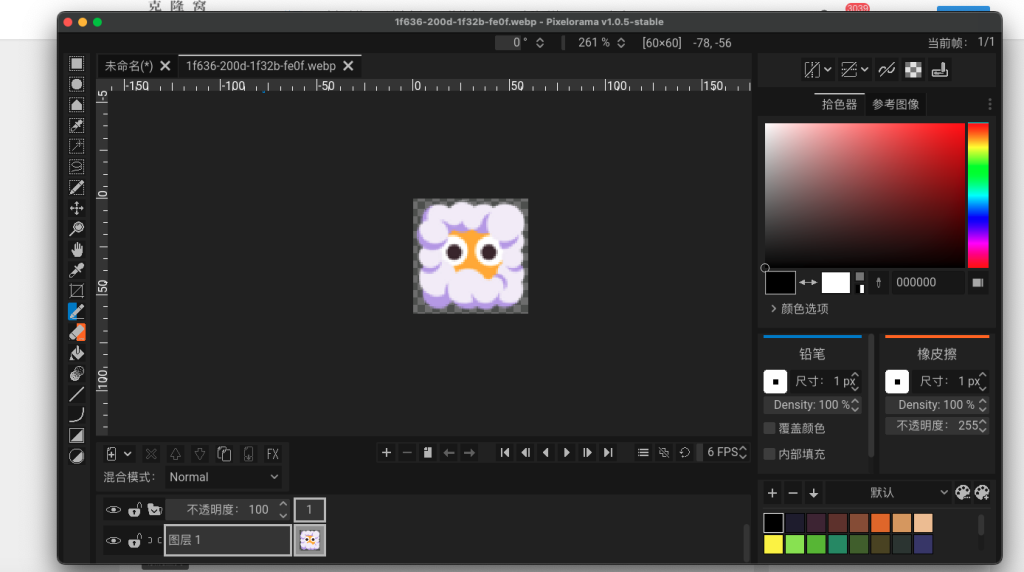Select the polygon selection tool
This screenshot has height=572, width=1024.
click(76, 105)
